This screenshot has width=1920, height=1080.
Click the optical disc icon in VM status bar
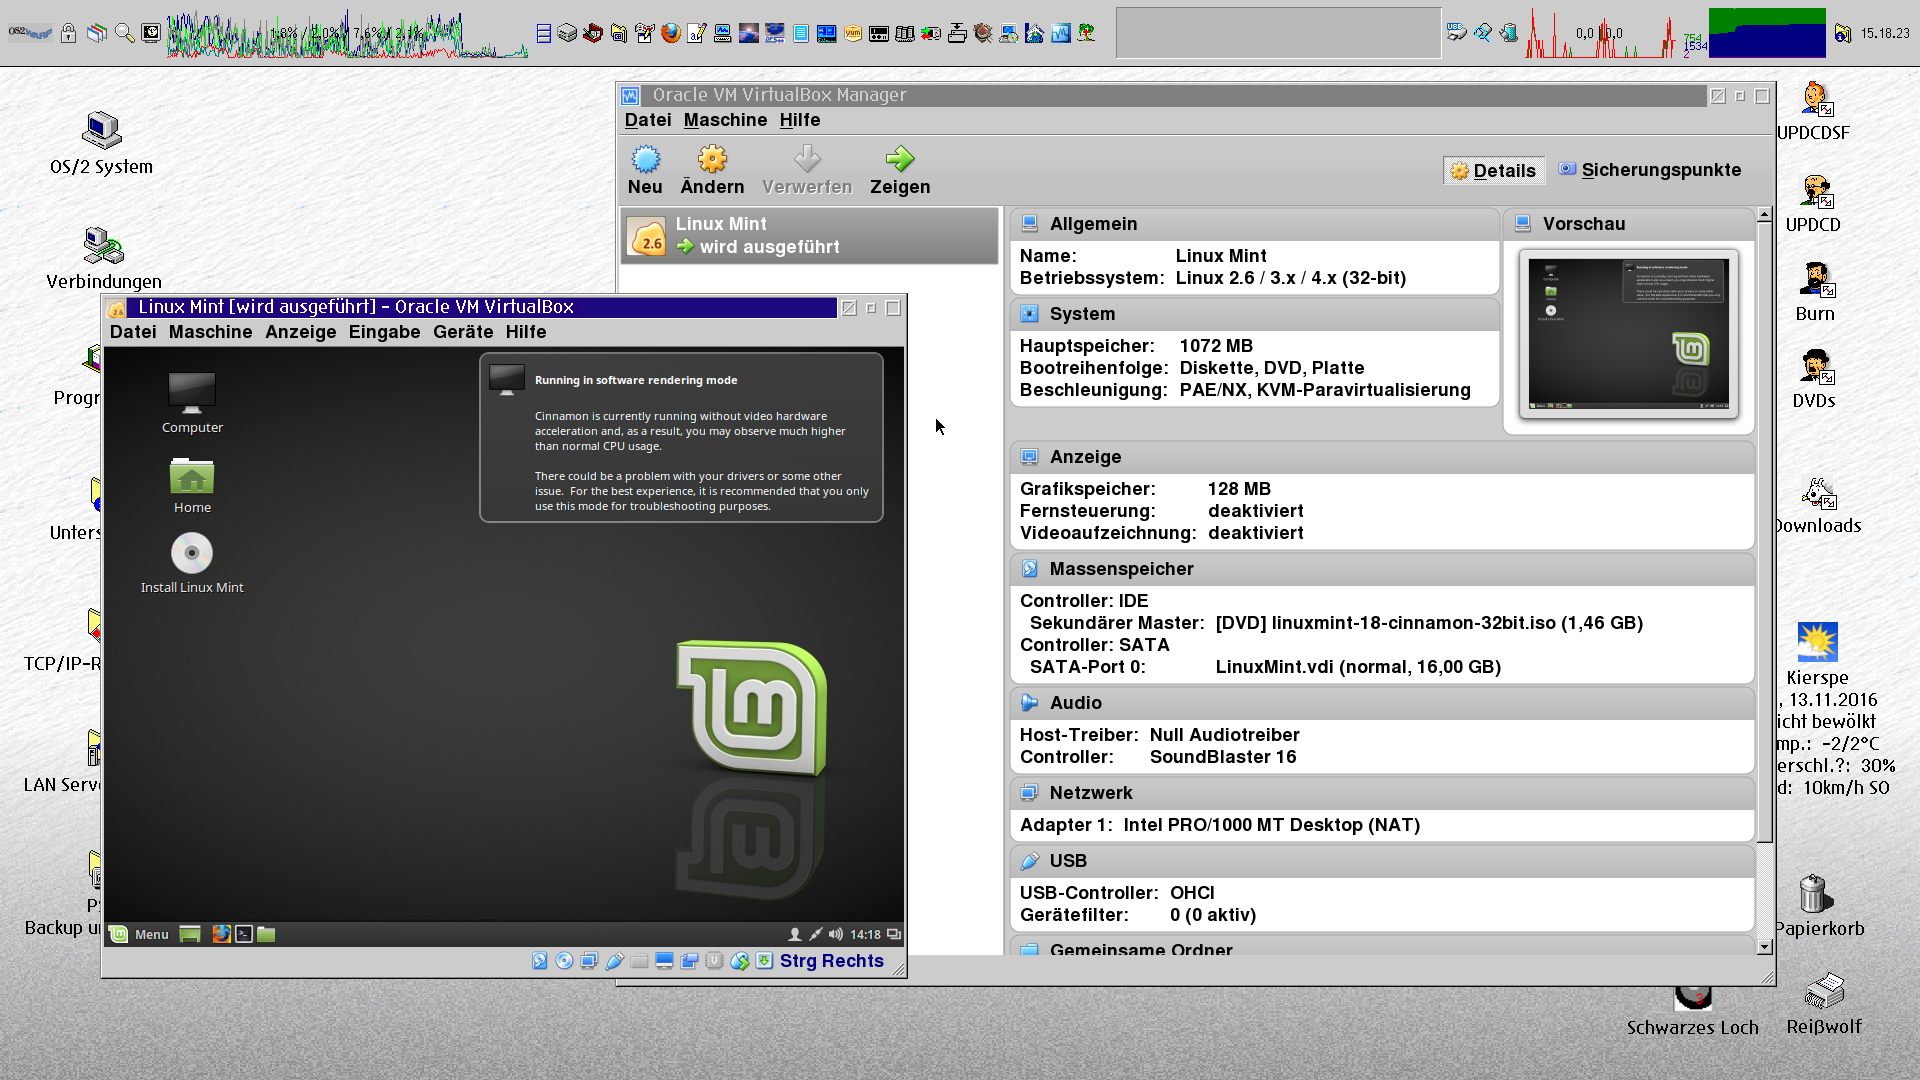coord(564,961)
